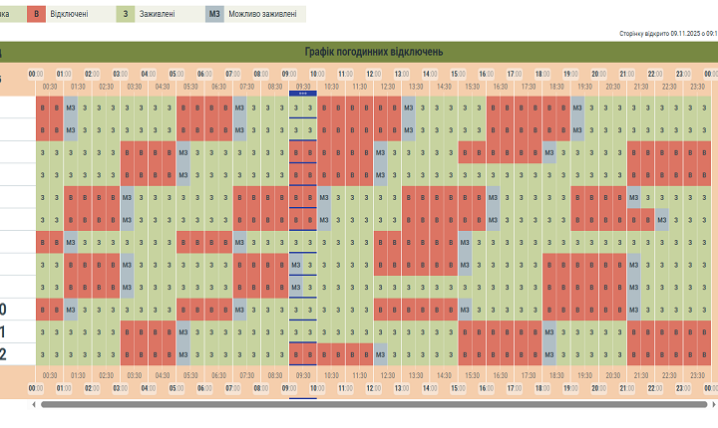This screenshot has width=718, height=428.
Task: Click the 22:00 hour label in top header
Action: pyautogui.click(x=656, y=74)
